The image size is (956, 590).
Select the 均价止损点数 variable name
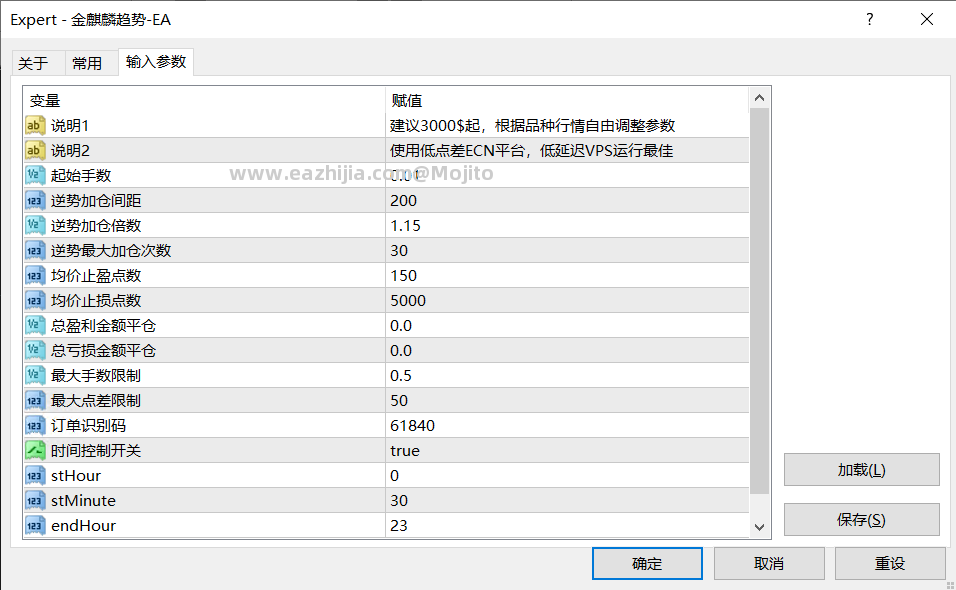click(96, 300)
